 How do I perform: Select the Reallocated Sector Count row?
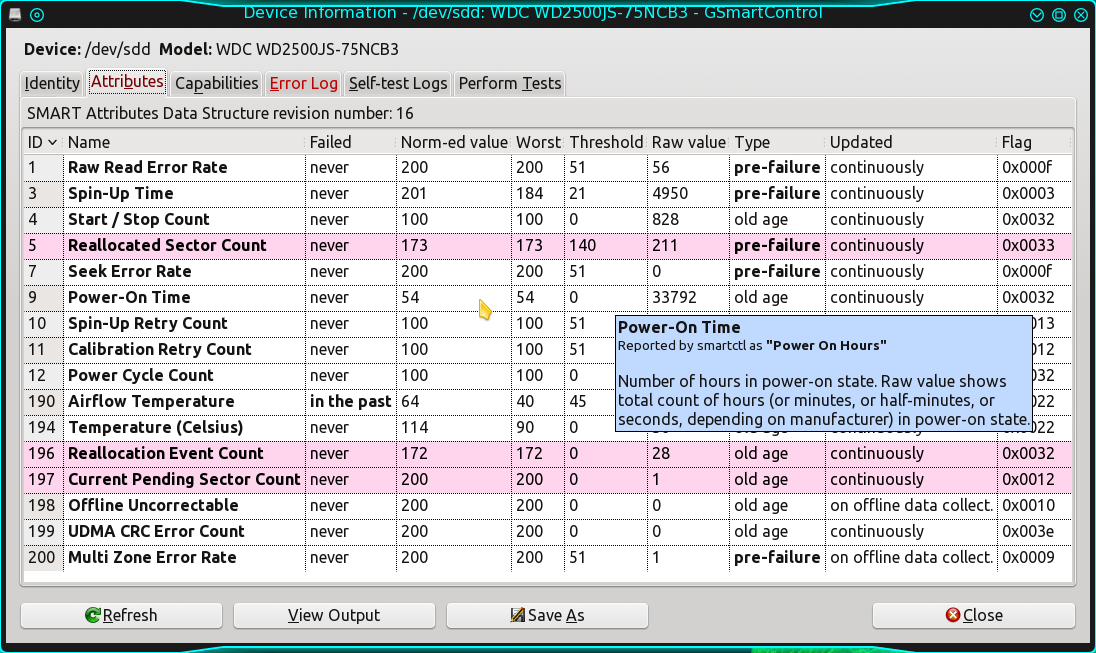click(548, 245)
